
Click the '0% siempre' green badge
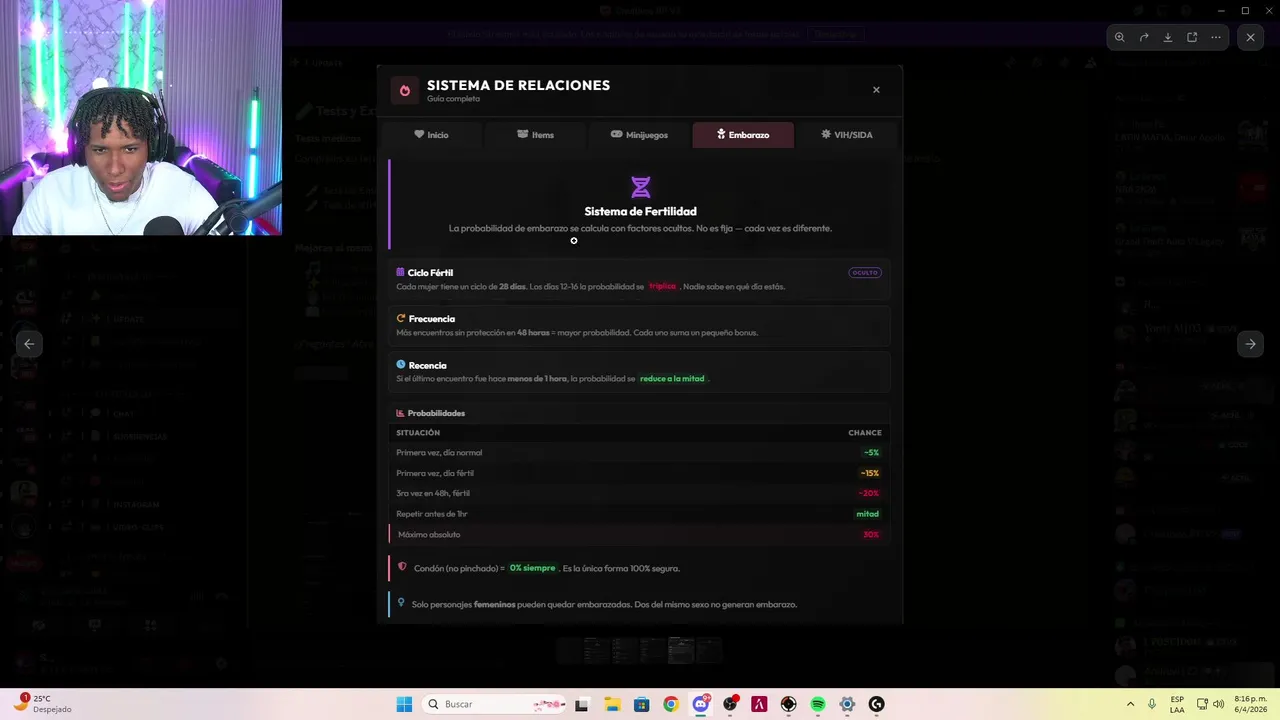(532, 568)
